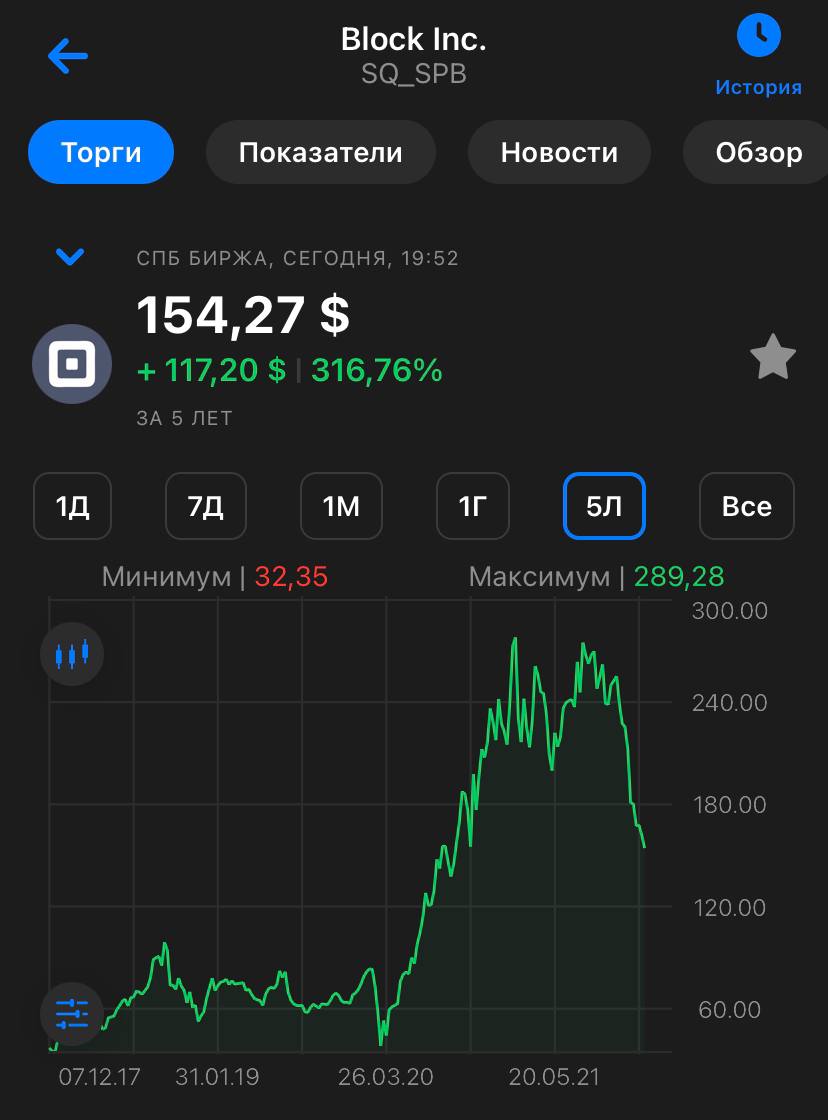The height and width of the screenshot is (1120, 828).
Task: Tap the Максимум 289,28 value
Action: [x=679, y=576]
